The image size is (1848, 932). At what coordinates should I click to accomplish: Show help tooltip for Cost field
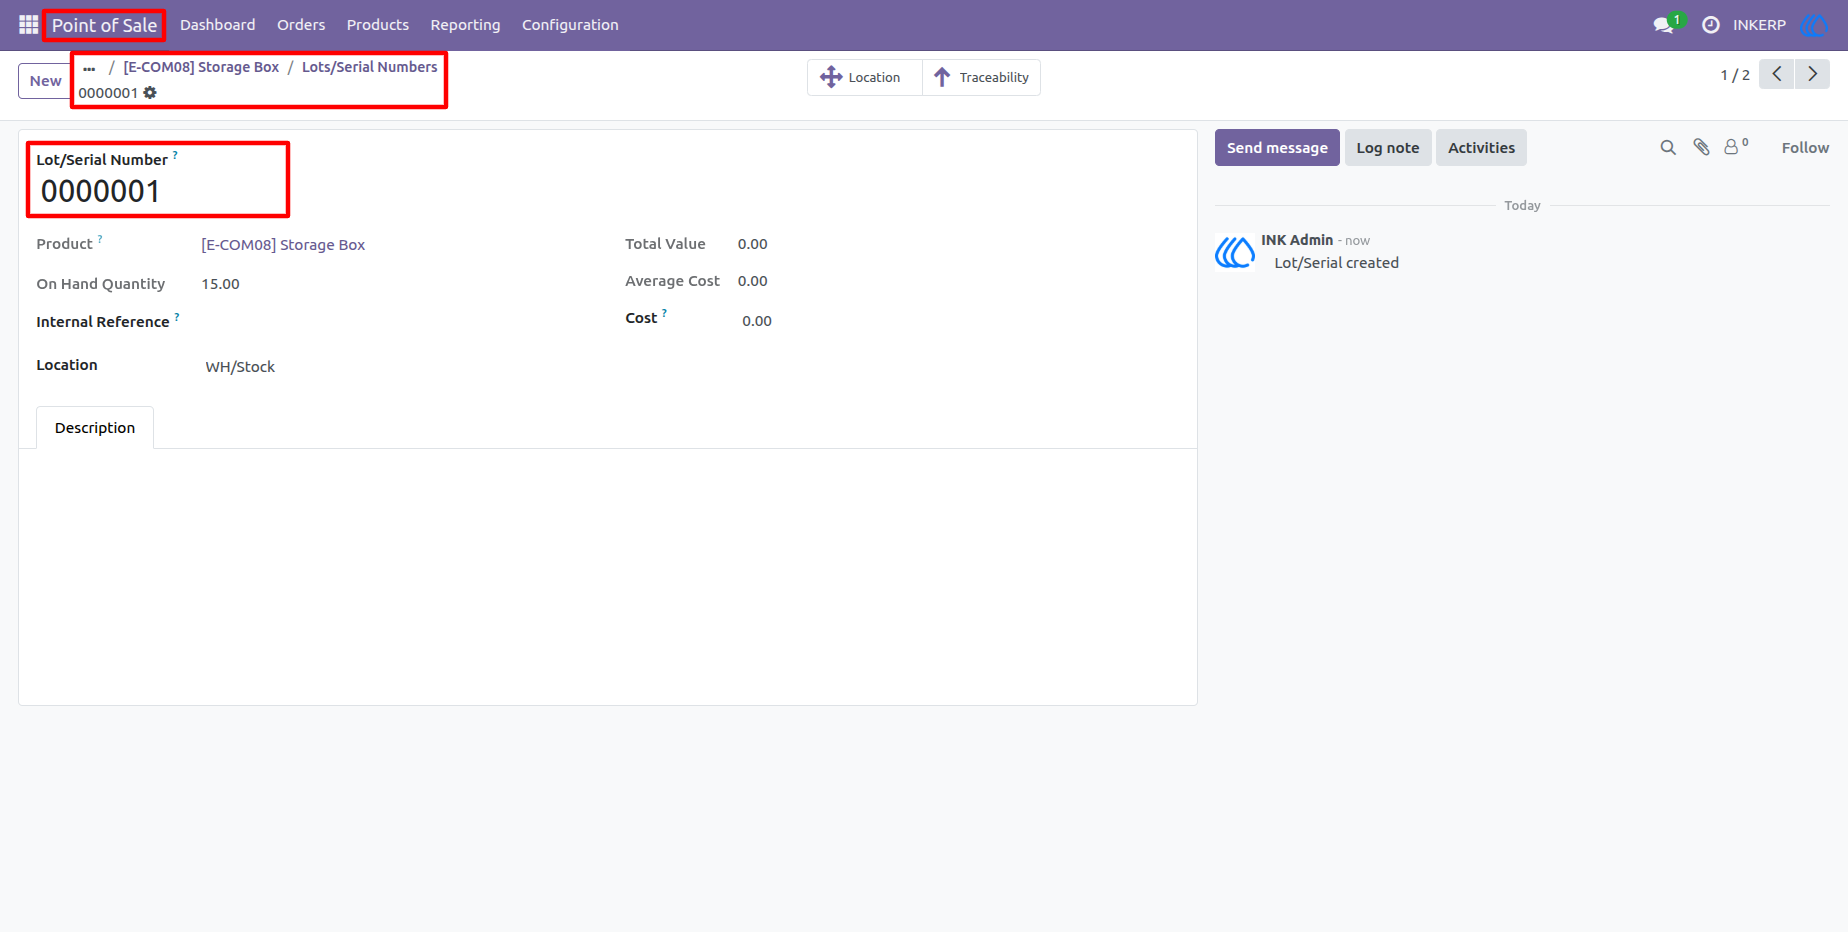click(x=664, y=313)
